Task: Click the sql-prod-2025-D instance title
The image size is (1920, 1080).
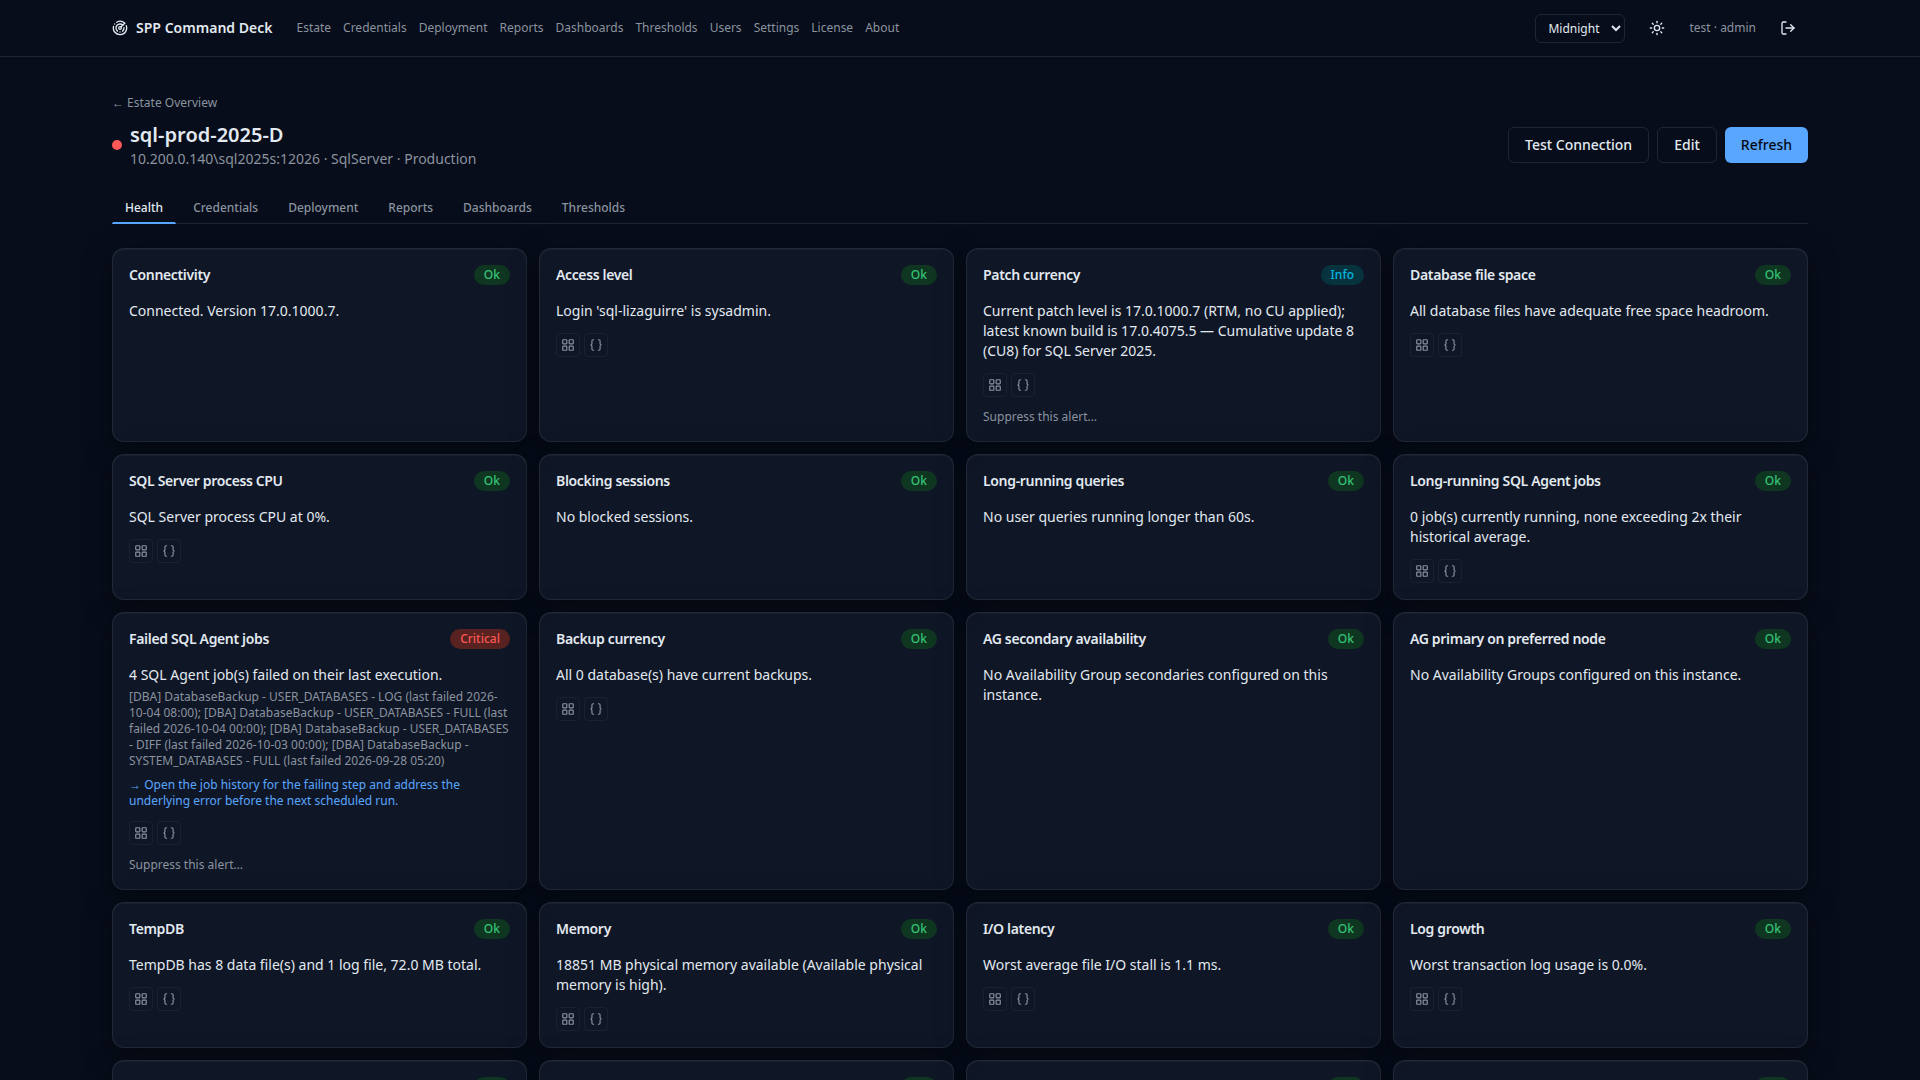Action: coord(207,135)
